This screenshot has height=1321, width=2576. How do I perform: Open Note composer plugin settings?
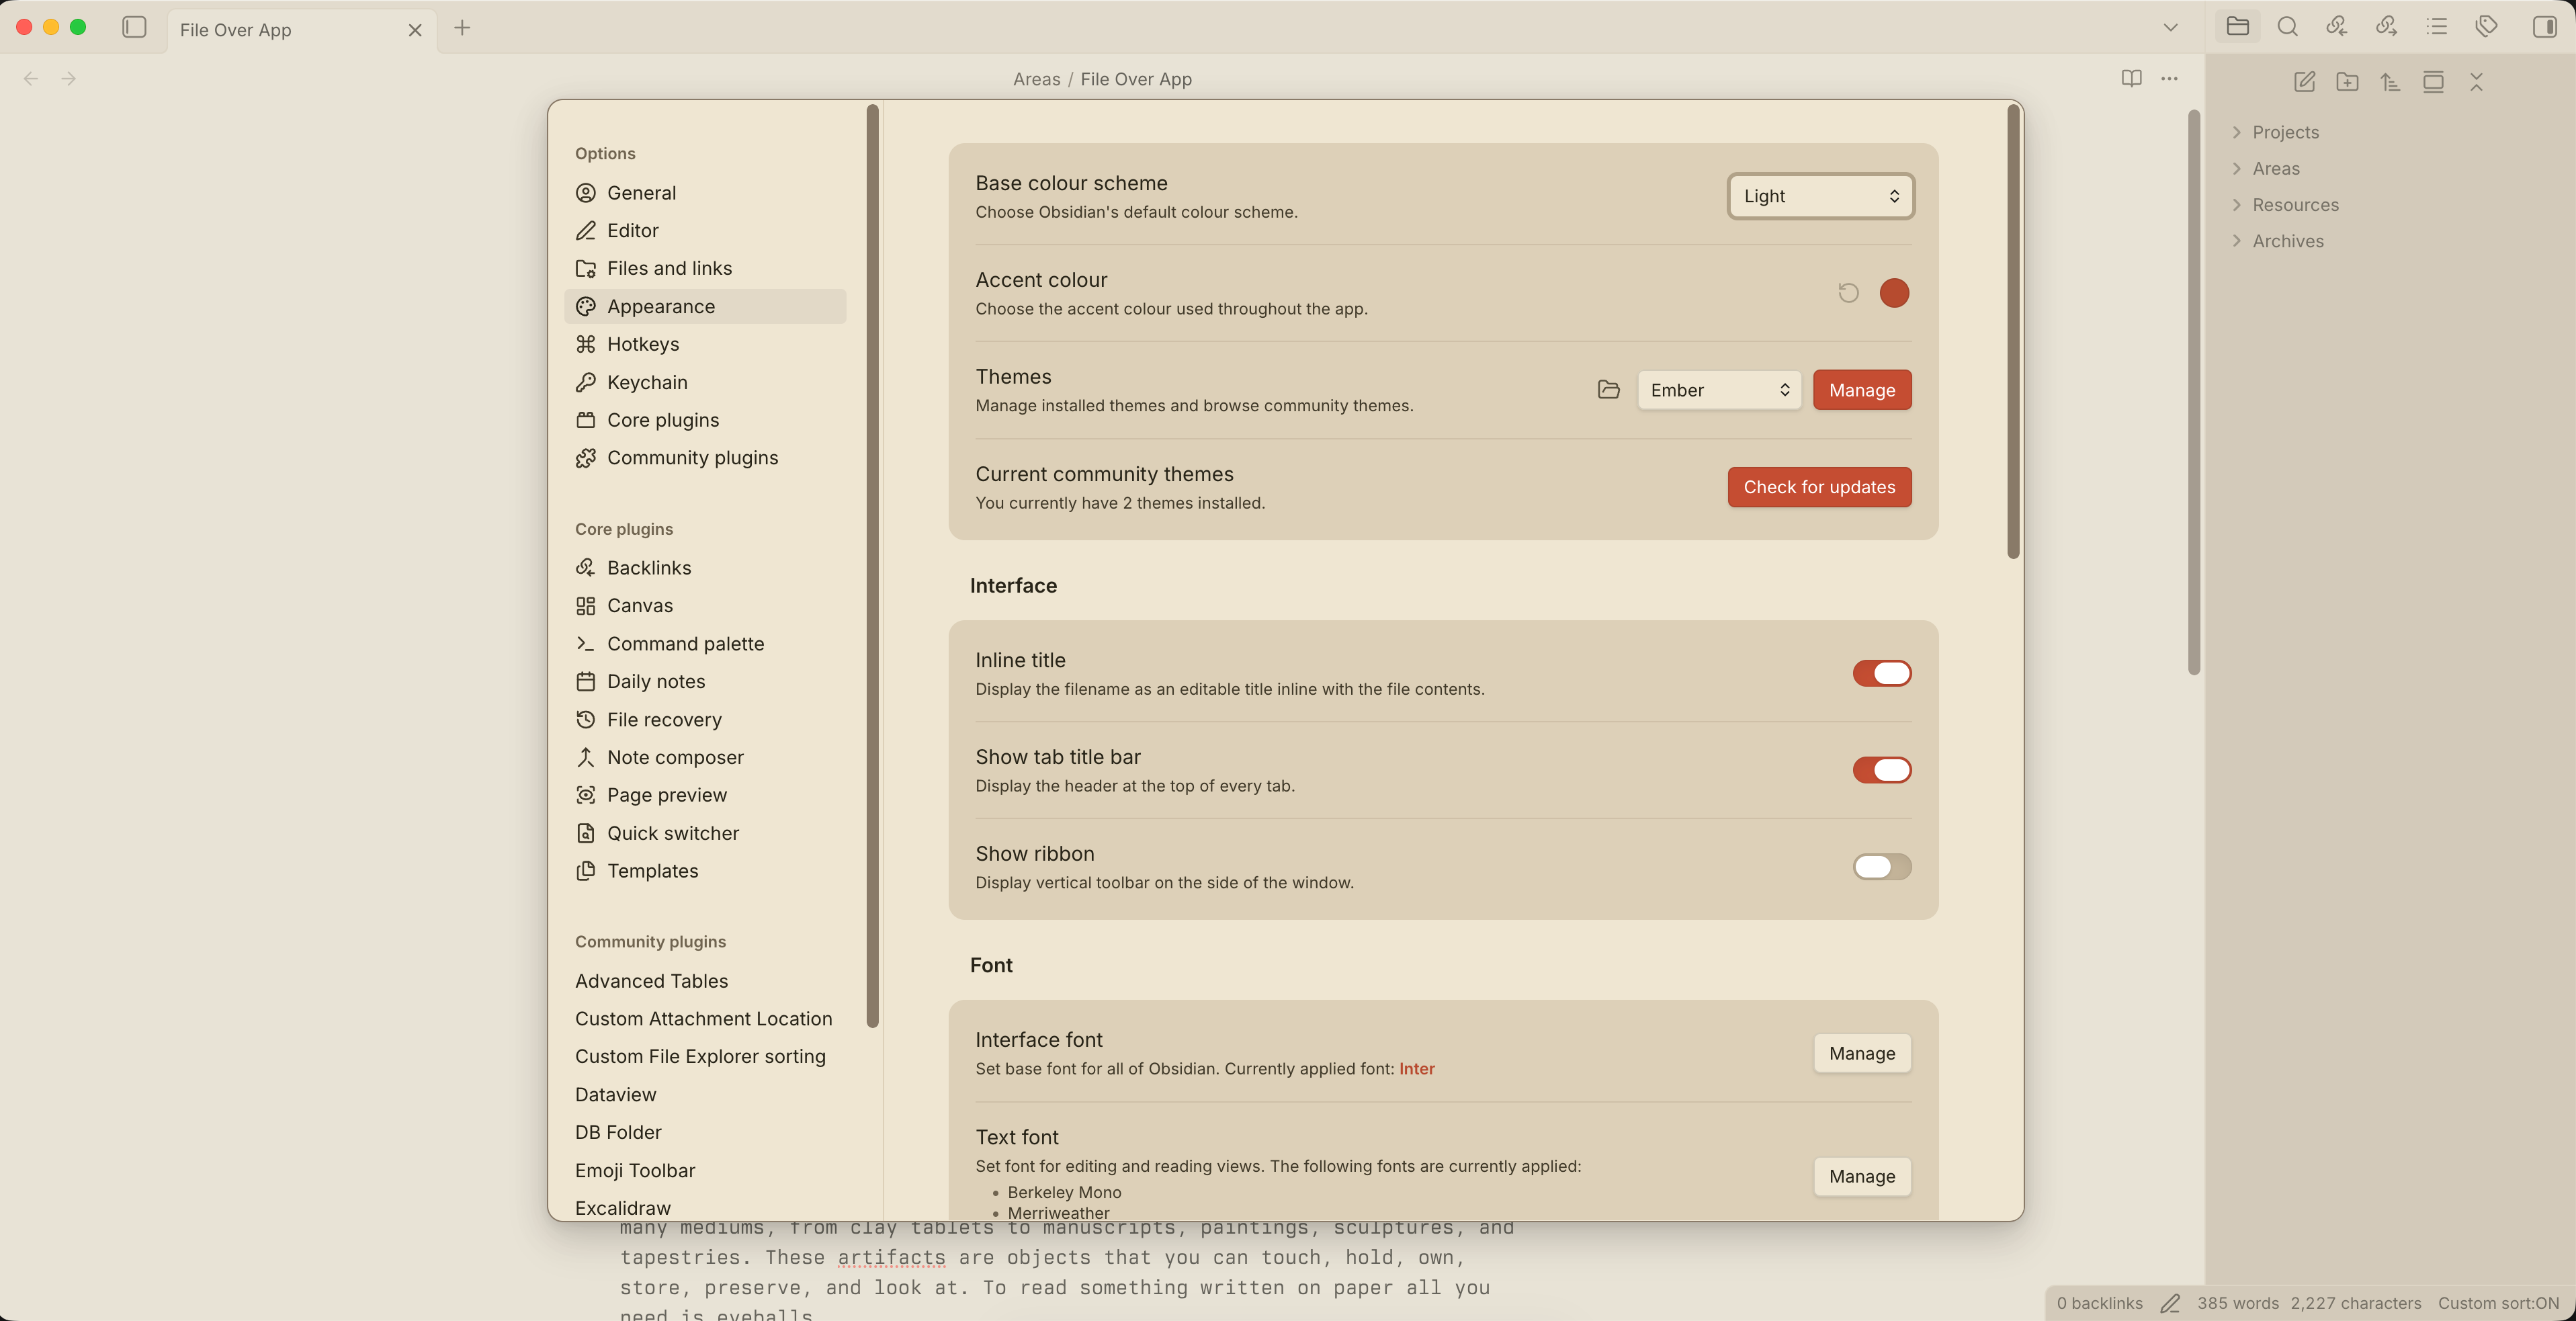click(705, 757)
